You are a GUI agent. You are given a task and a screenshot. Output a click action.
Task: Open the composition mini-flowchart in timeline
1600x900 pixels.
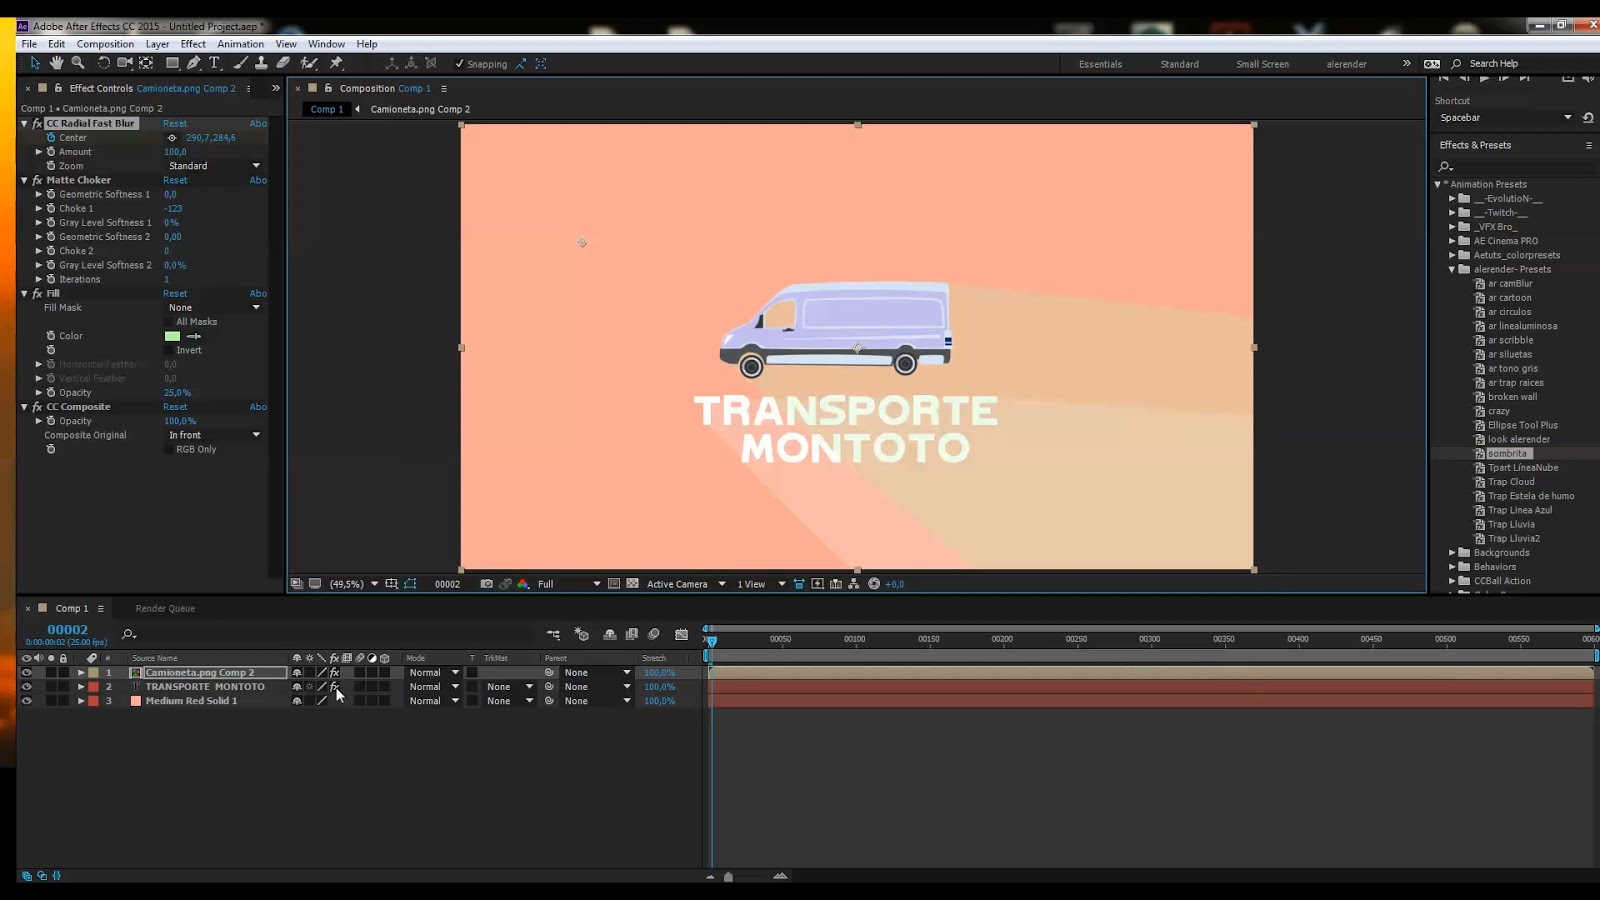[x=553, y=634]
